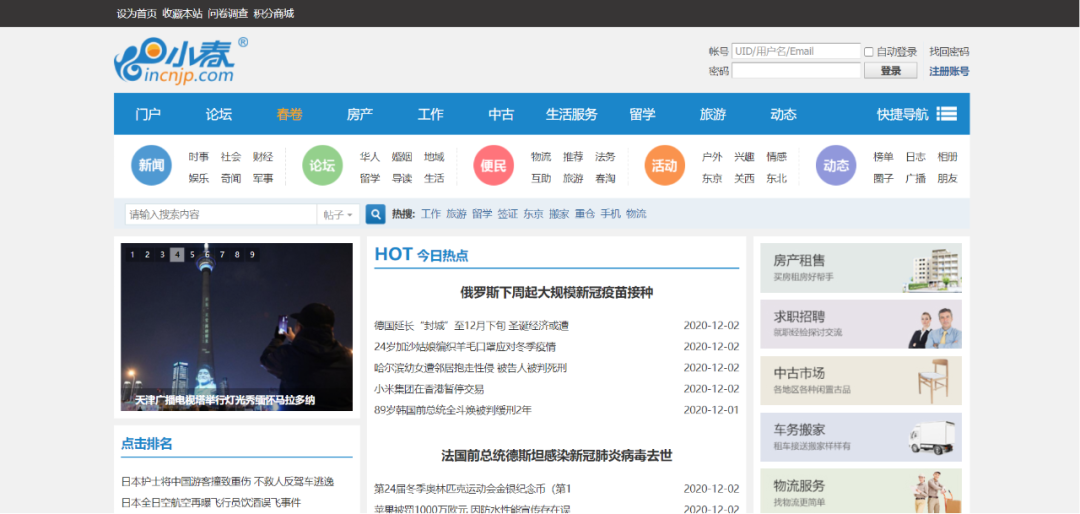Image resolution: width=1080 pixels, height=514 pixels.
Task: Focus the 密码 password input field
Action: (x=796, y=70)
